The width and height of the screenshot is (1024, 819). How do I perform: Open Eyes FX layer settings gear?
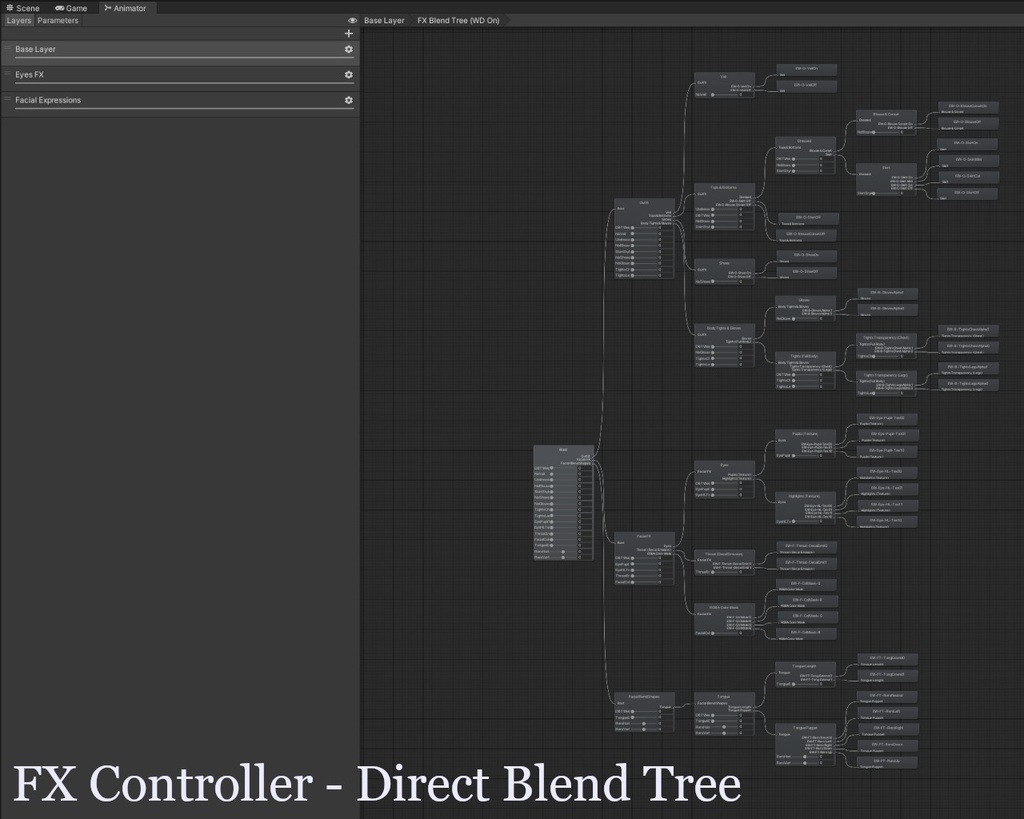tap(349, 74)
